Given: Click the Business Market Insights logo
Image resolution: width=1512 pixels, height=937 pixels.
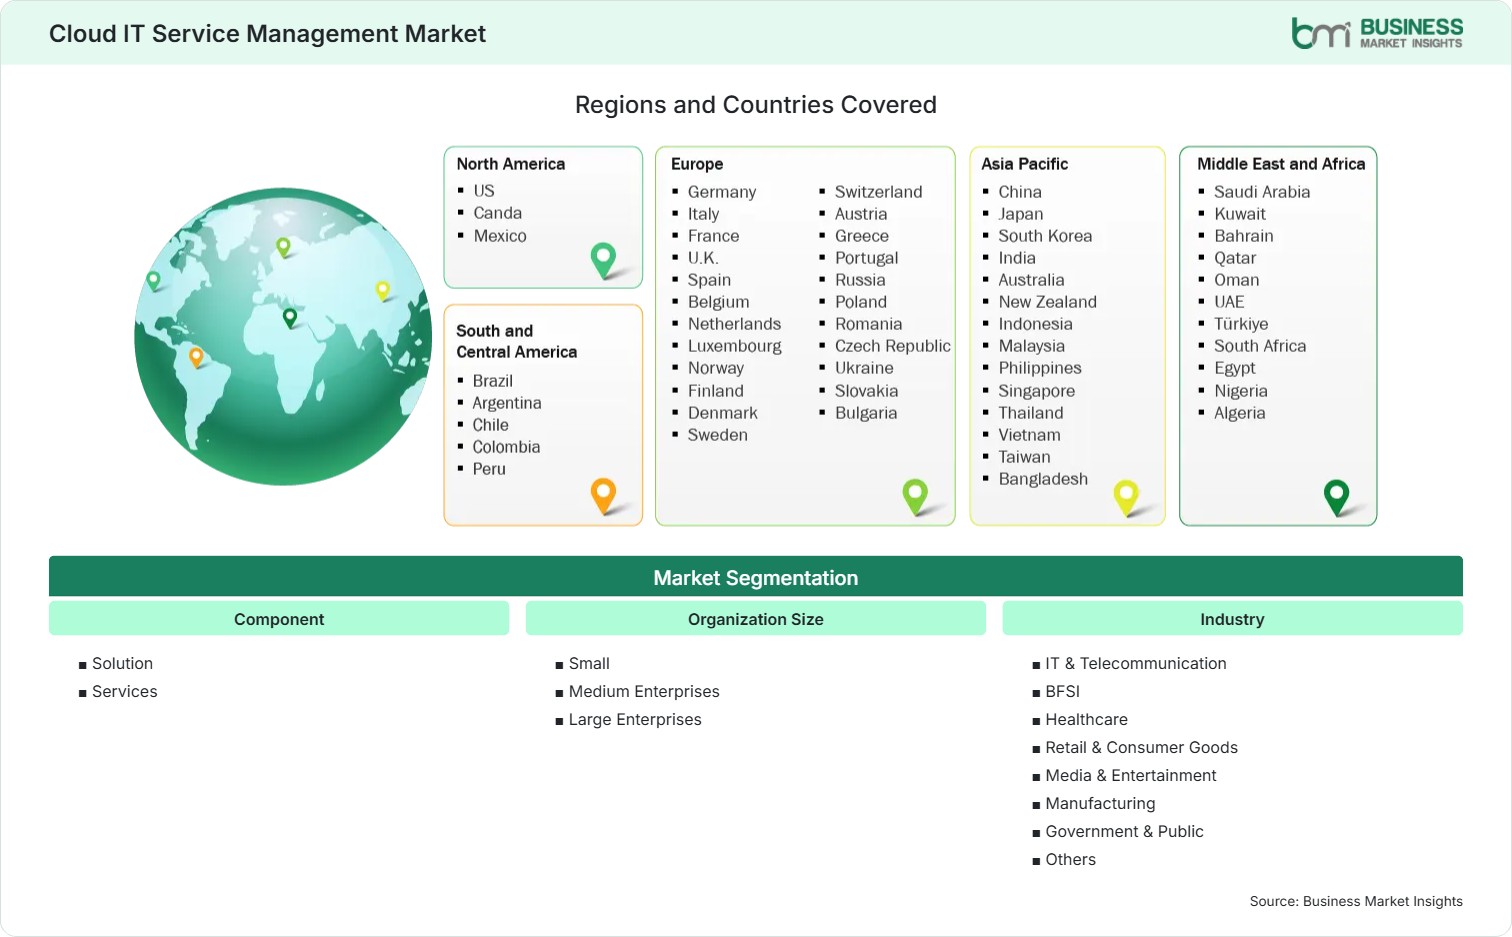Looking at the screenshot, I should pyautogui.click(x=1377, y=33).
